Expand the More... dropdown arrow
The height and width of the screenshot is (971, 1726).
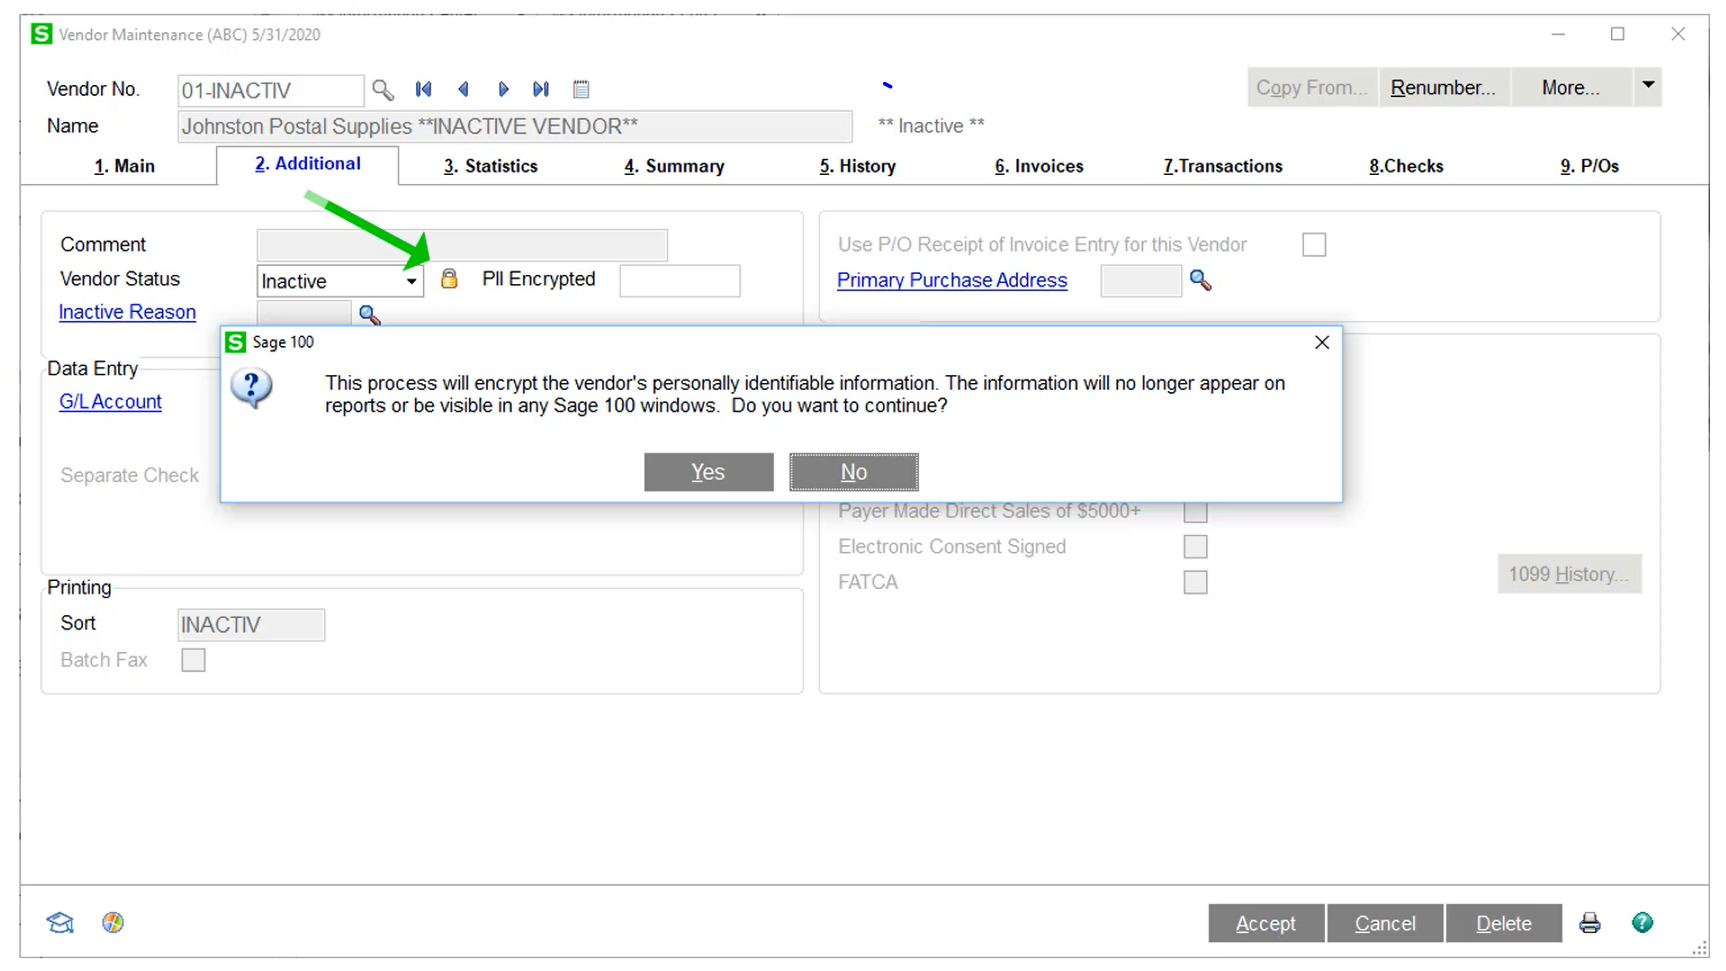coord(1648,87)
